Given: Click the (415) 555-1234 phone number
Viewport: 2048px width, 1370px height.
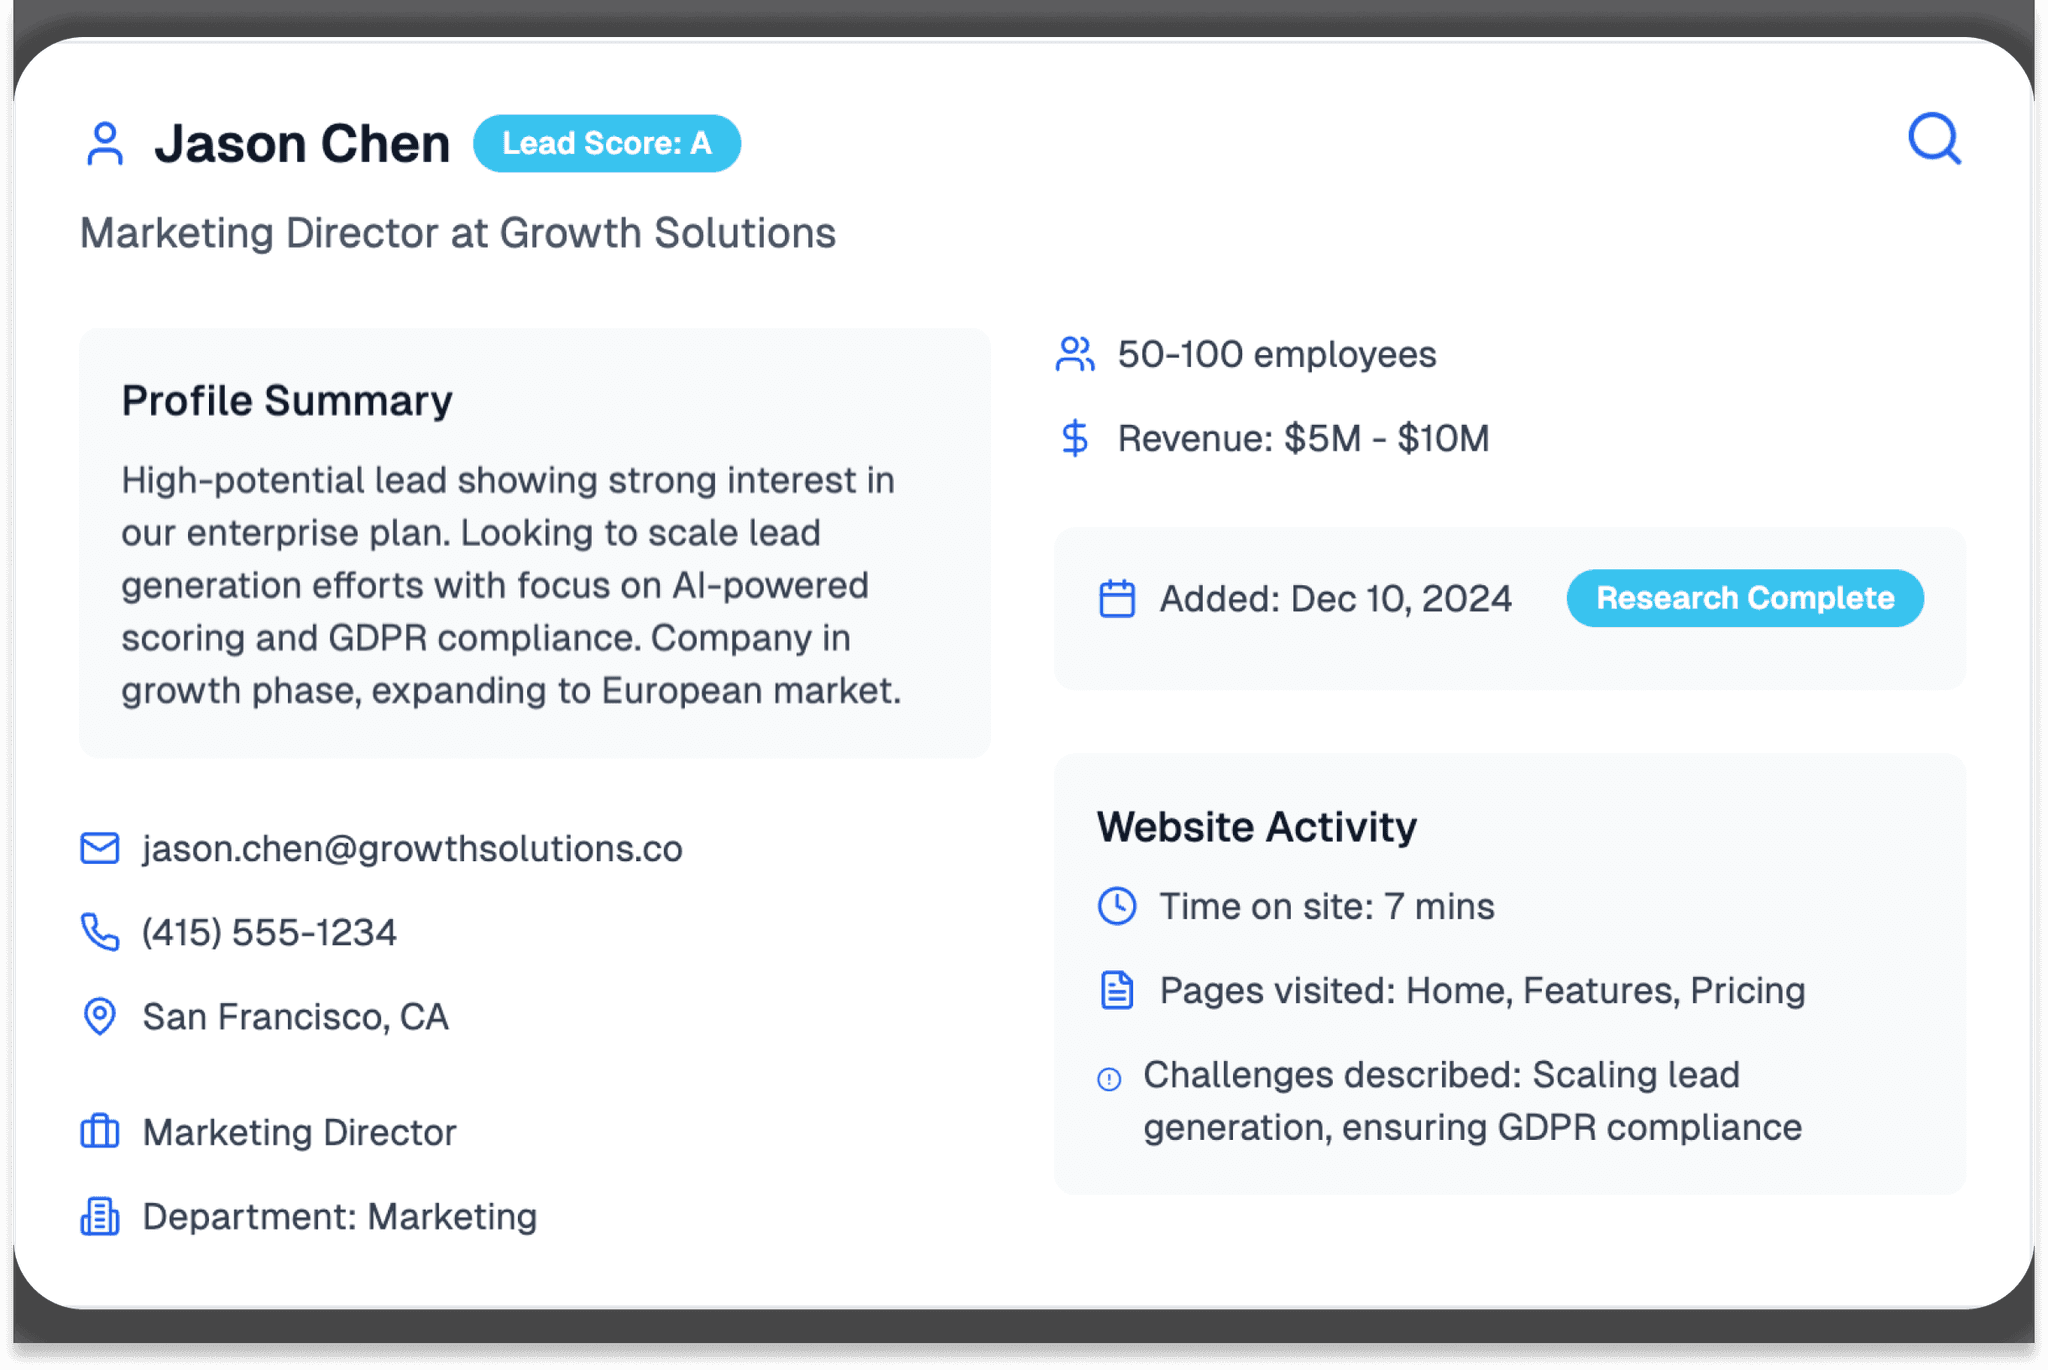Looking at the screenshot, I should point(269,932).
